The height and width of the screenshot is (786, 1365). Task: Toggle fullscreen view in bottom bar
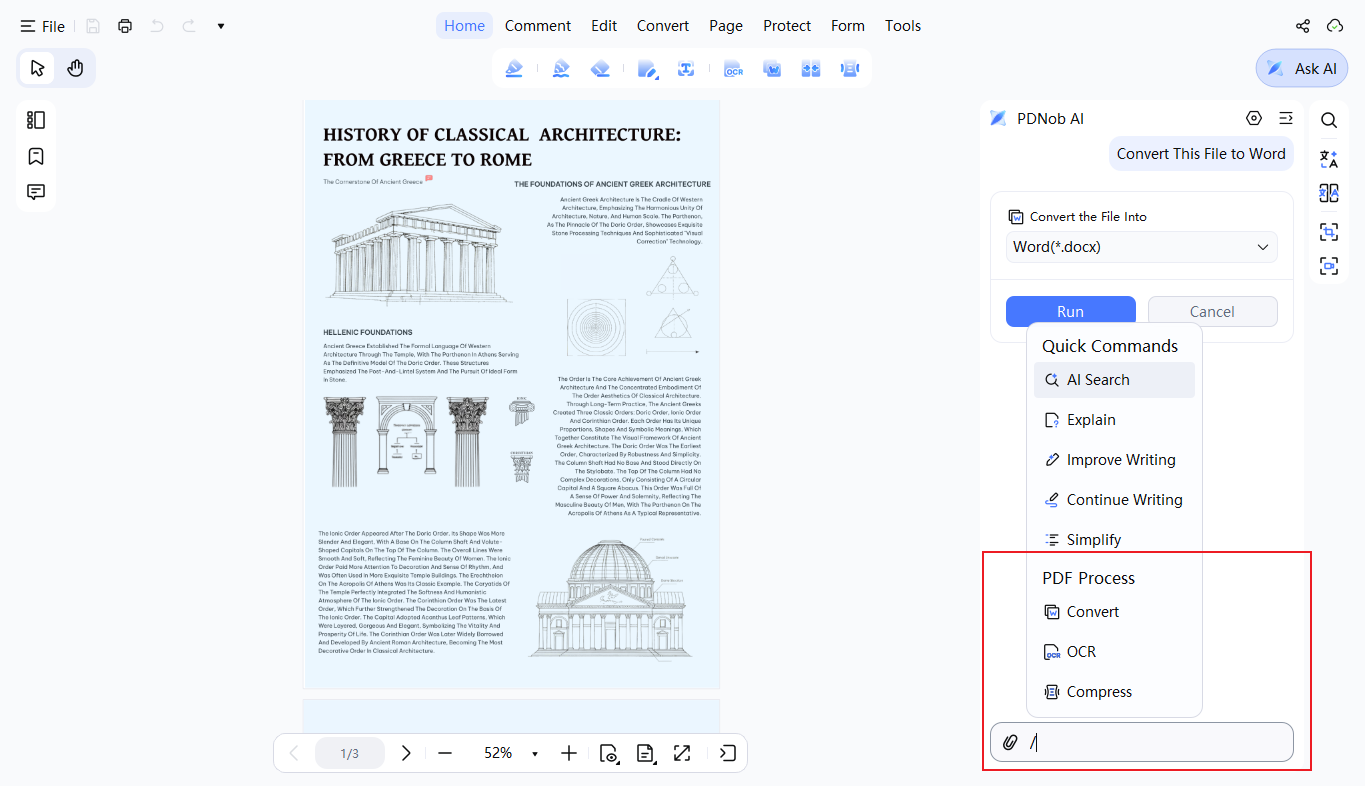(682, 753)
